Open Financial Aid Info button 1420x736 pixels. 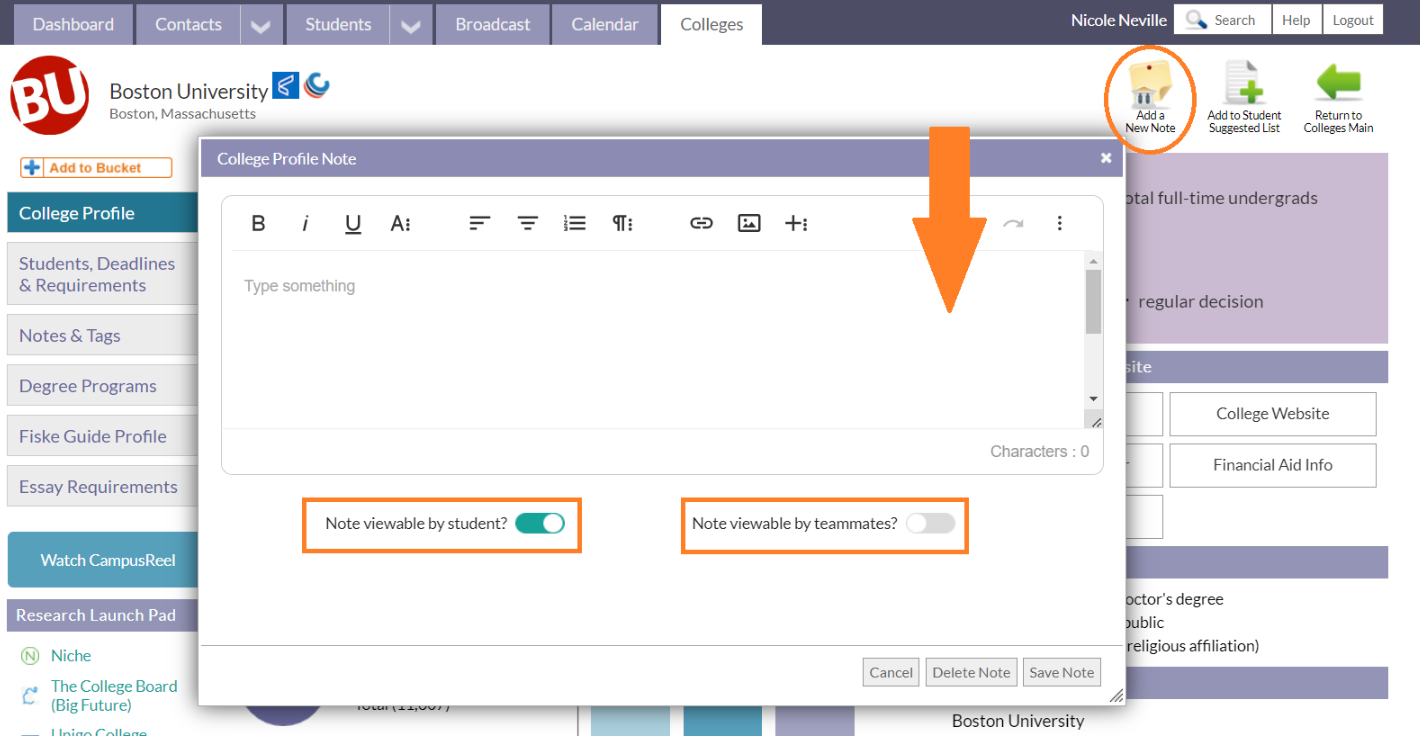click(x=1272, y=465)
